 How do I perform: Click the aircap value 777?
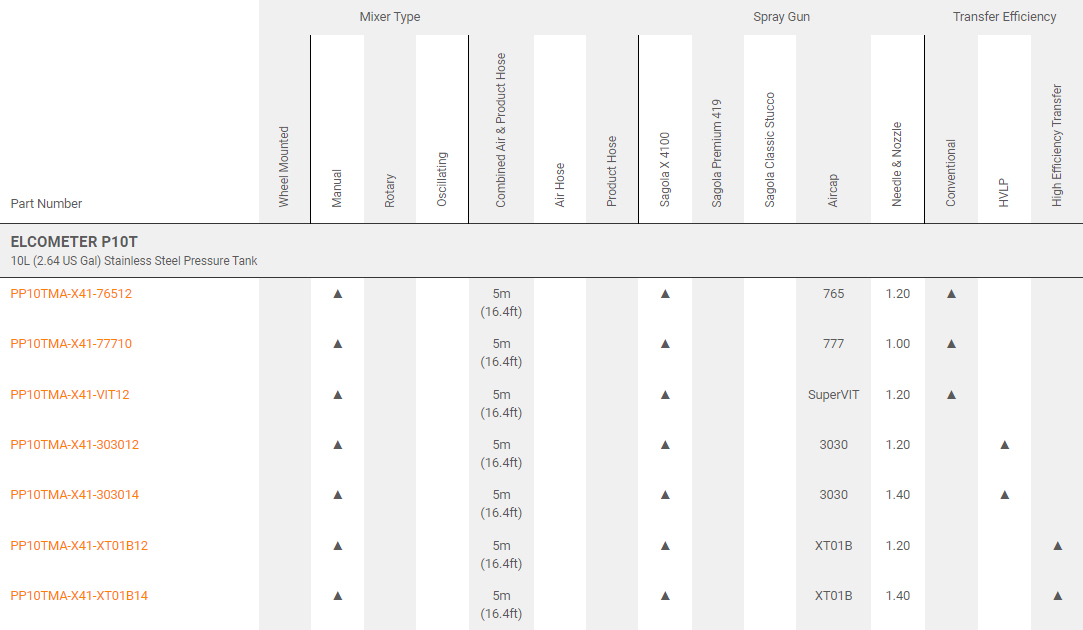coord(834,343)
